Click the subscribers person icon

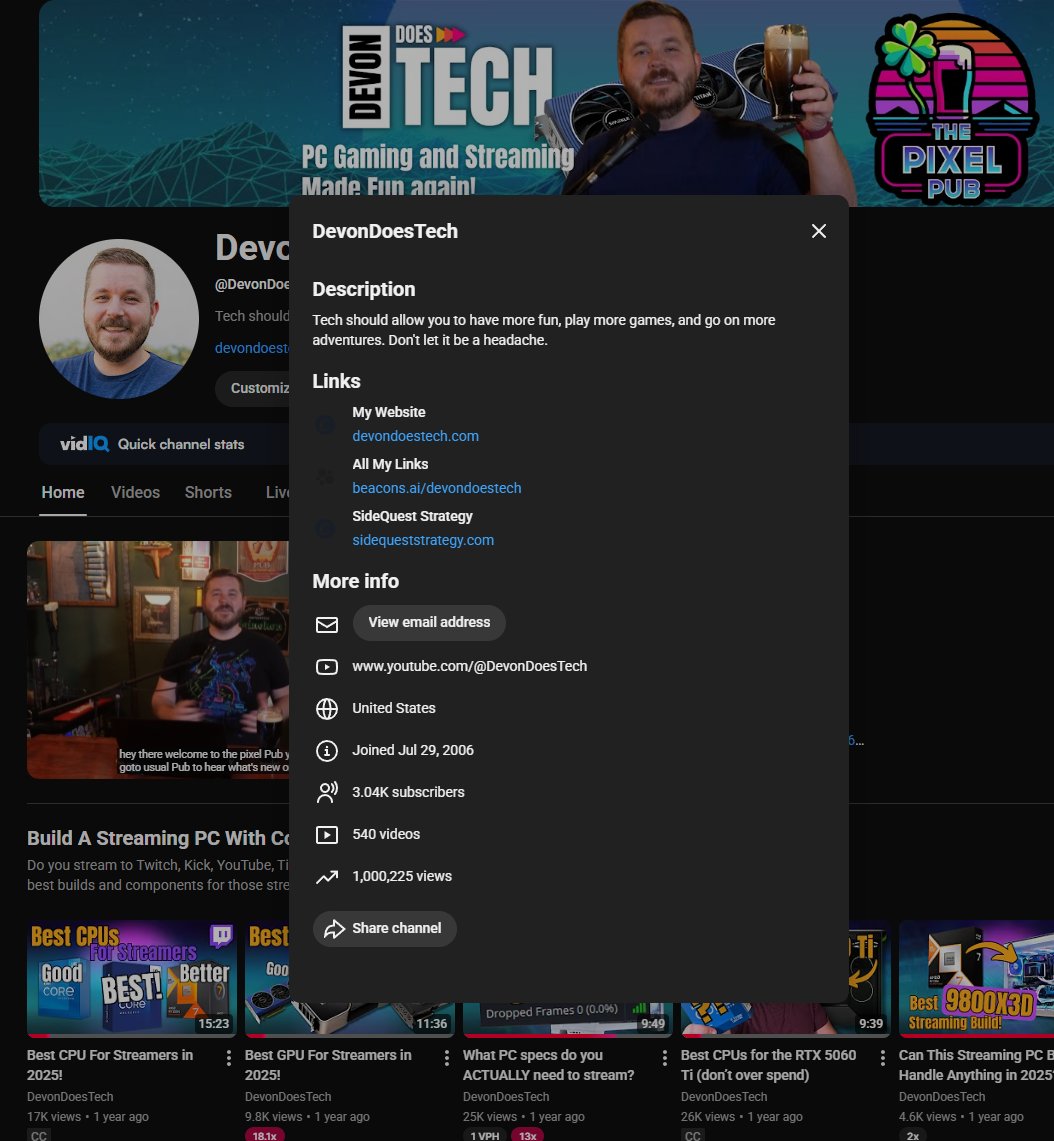tap(327, 792)
